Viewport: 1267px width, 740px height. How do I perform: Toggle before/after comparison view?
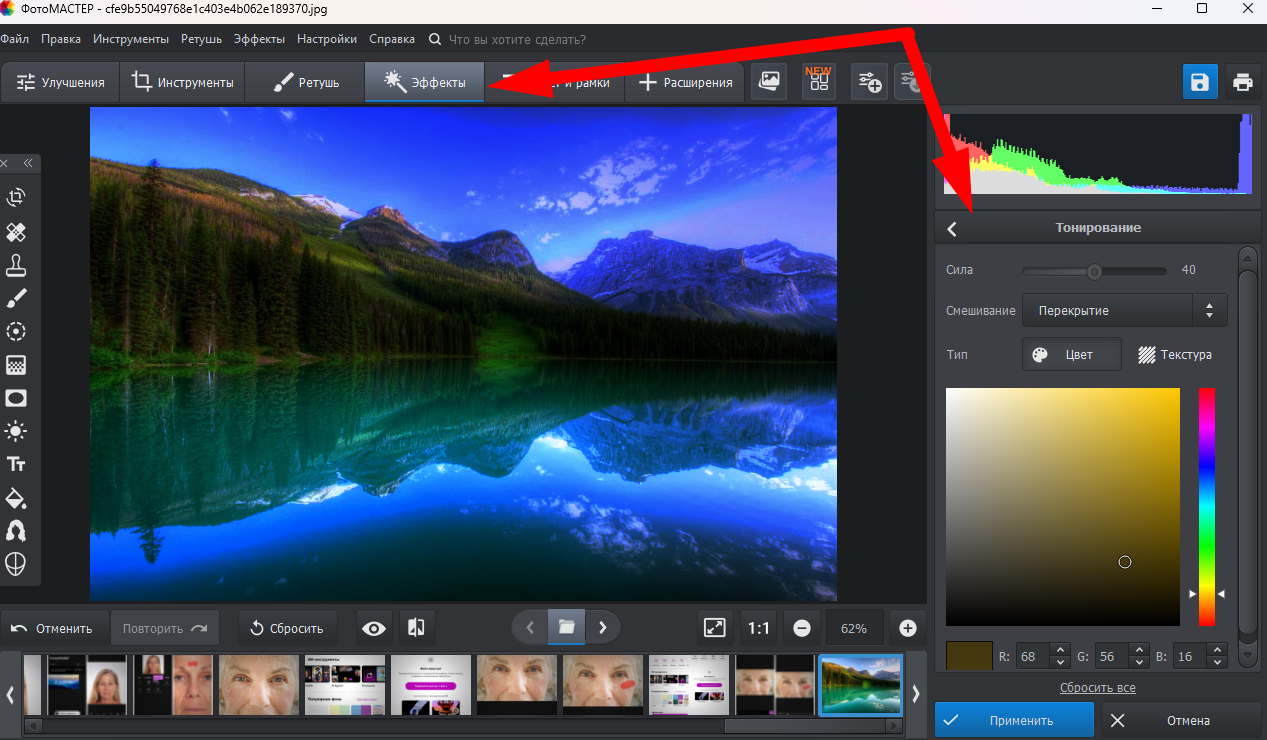pyautogui.click(x=417, y=628)
